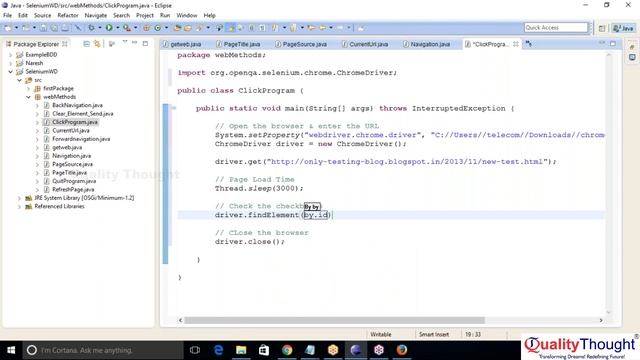Collapse the SeleniumWD project
This screenshot has height=360, width=640.
pos(11,72)
